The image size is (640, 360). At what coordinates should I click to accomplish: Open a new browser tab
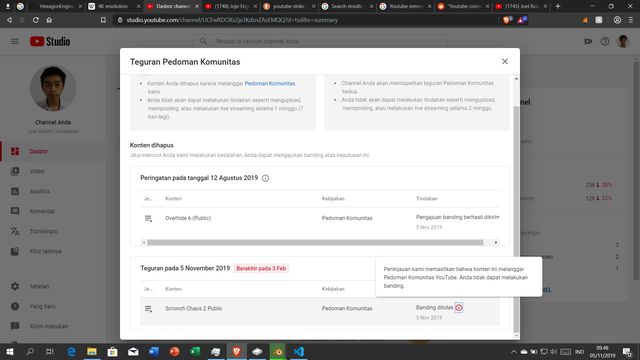pyautogui.click(x=558, y=6)
